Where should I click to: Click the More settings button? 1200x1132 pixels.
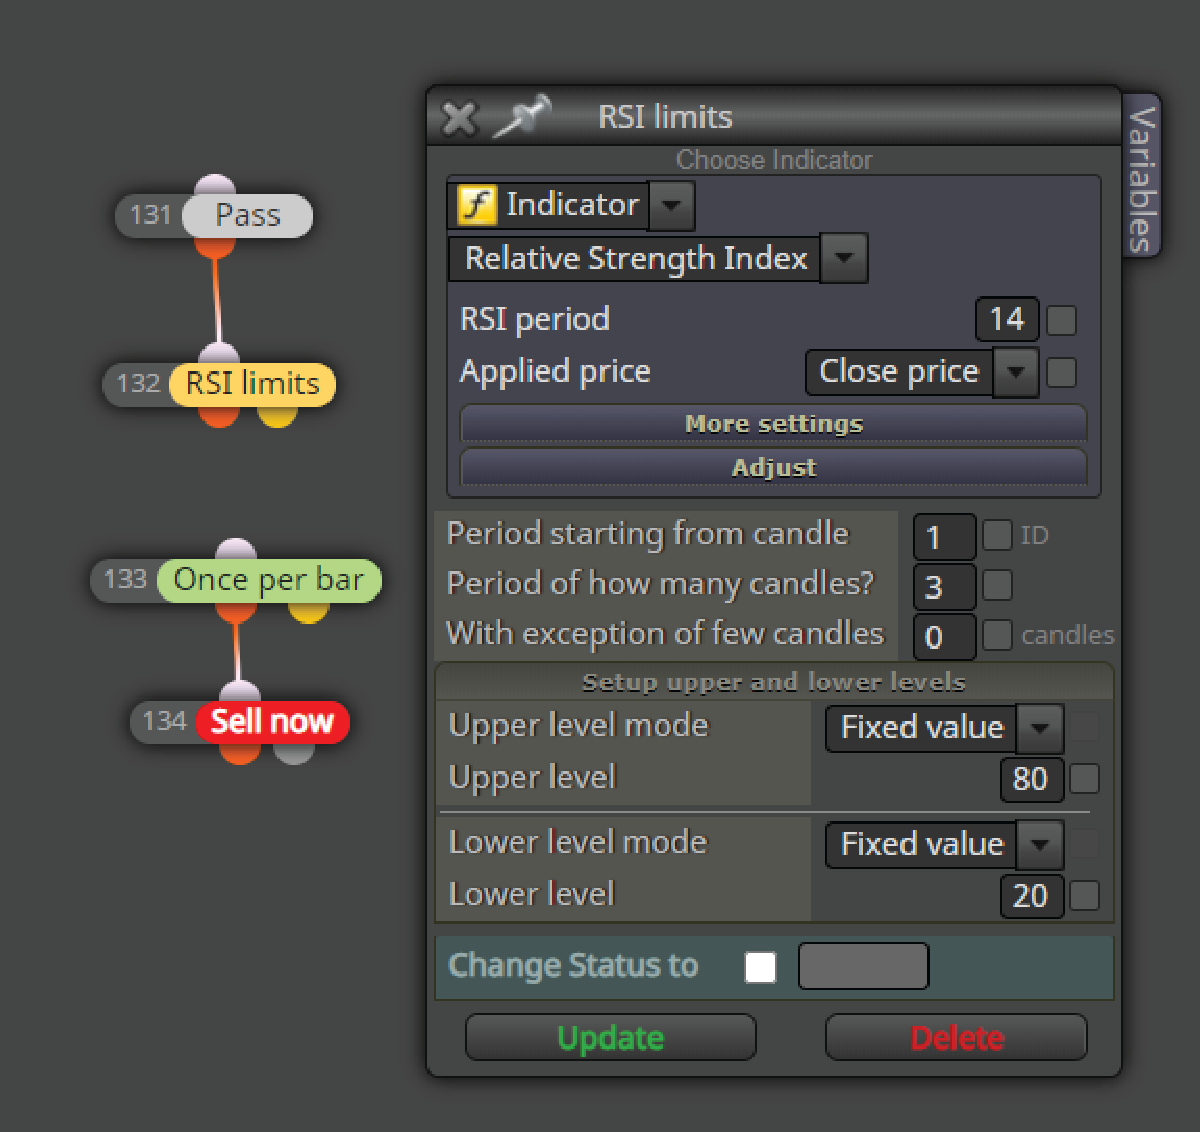tap(773, 423)
